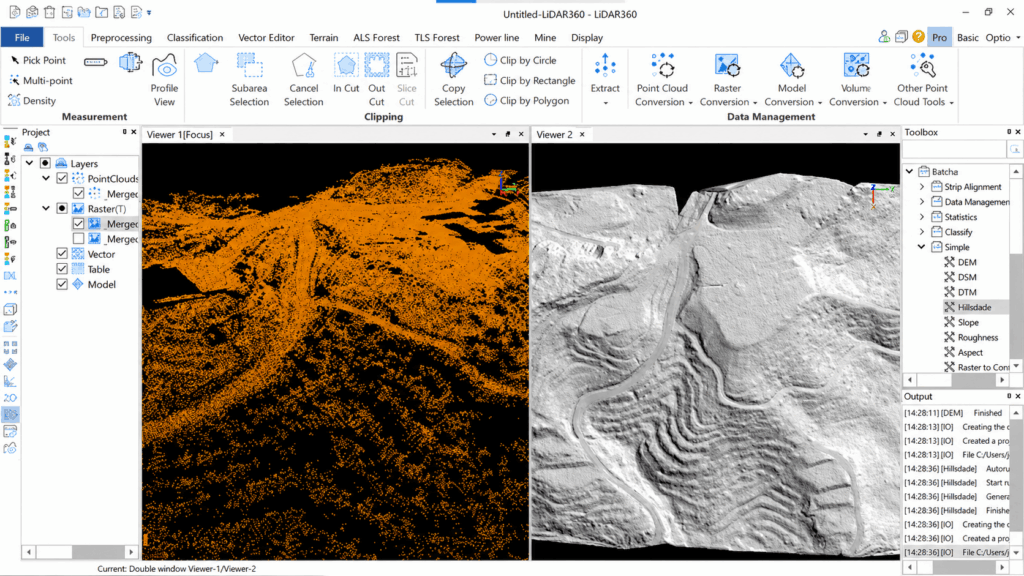Toggle the Layers root visibility box
Image resolution: width=1024 pixels, height=576 pixels.
coord(45,163)
